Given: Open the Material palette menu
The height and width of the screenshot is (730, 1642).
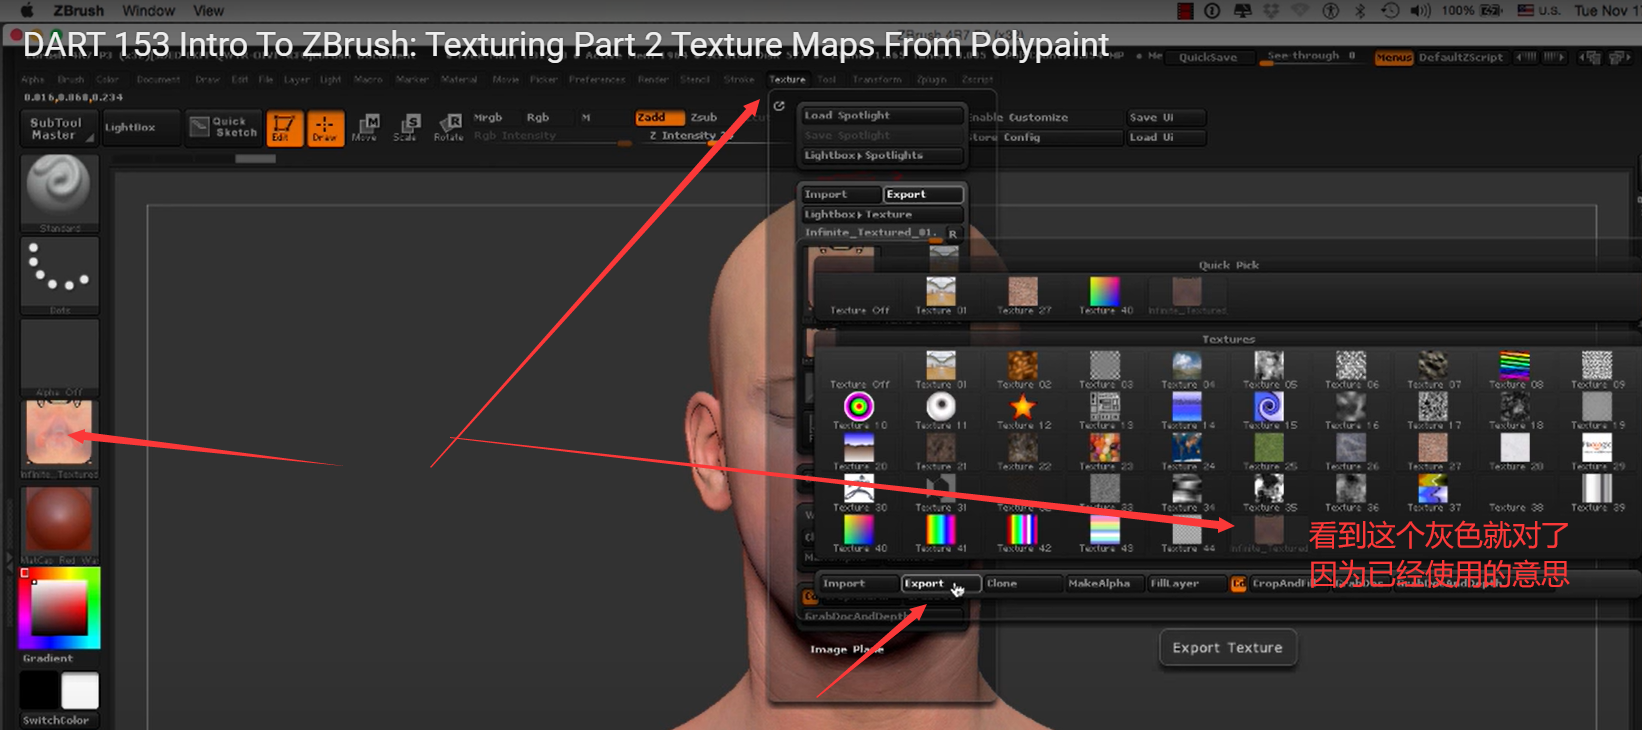Looking at the screenshot, I should (459, 80).
